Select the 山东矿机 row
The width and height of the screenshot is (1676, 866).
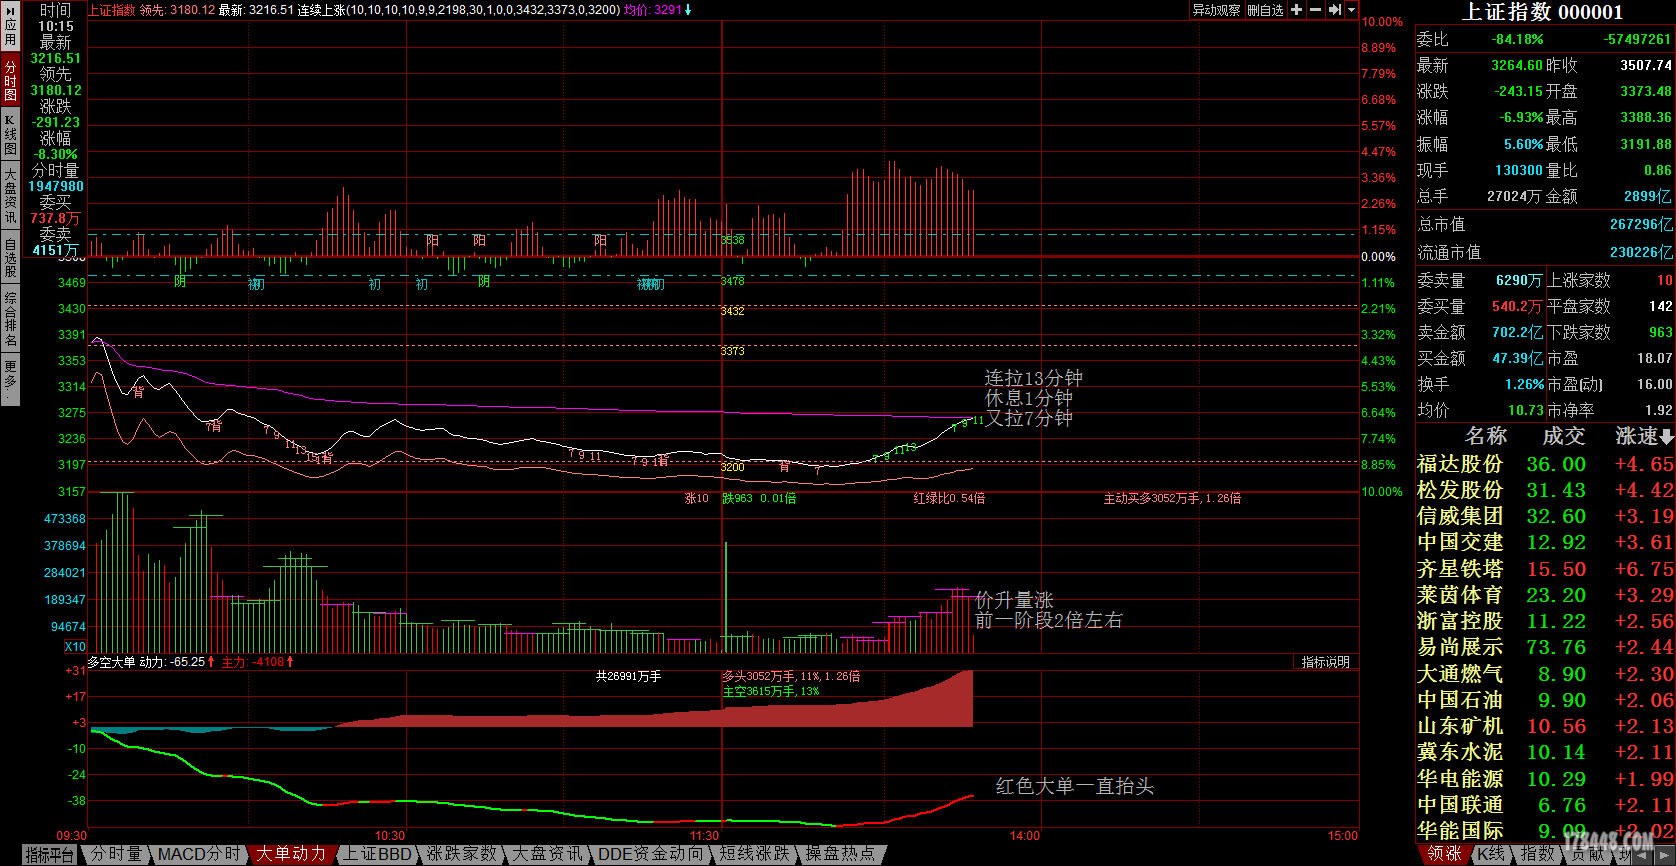tap(1545, 726)
